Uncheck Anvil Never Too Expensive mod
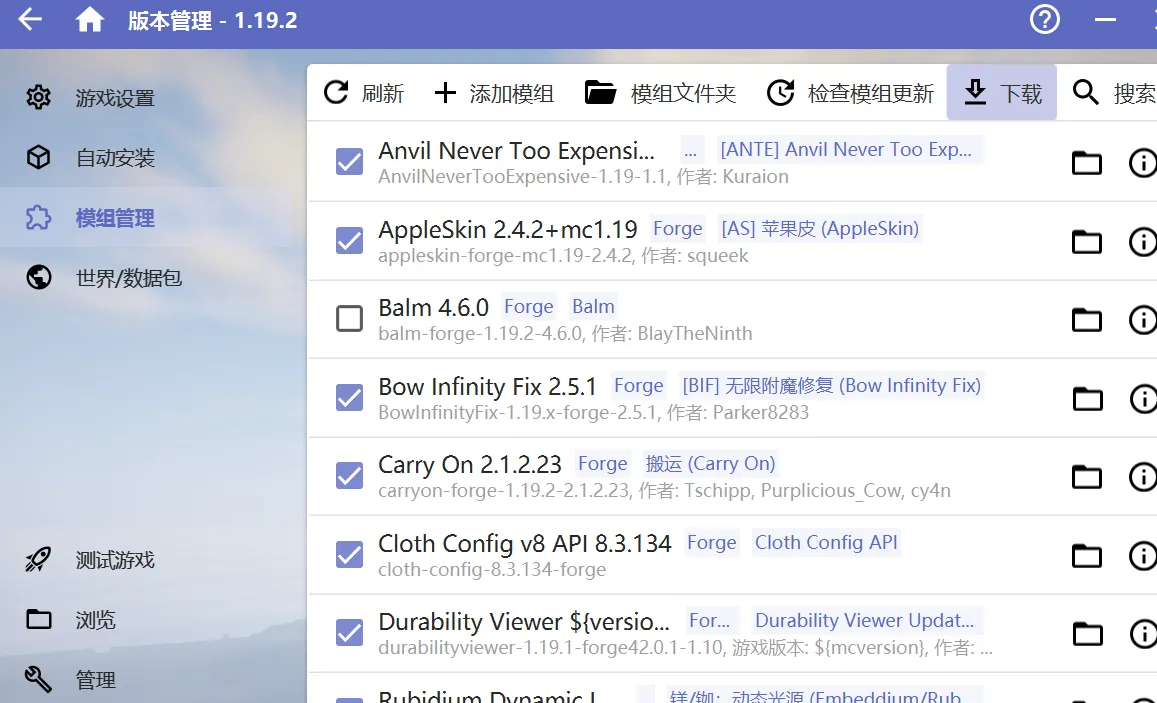Screen dimensions: 1157x703 pyautogui.click(x=349, y=162)
